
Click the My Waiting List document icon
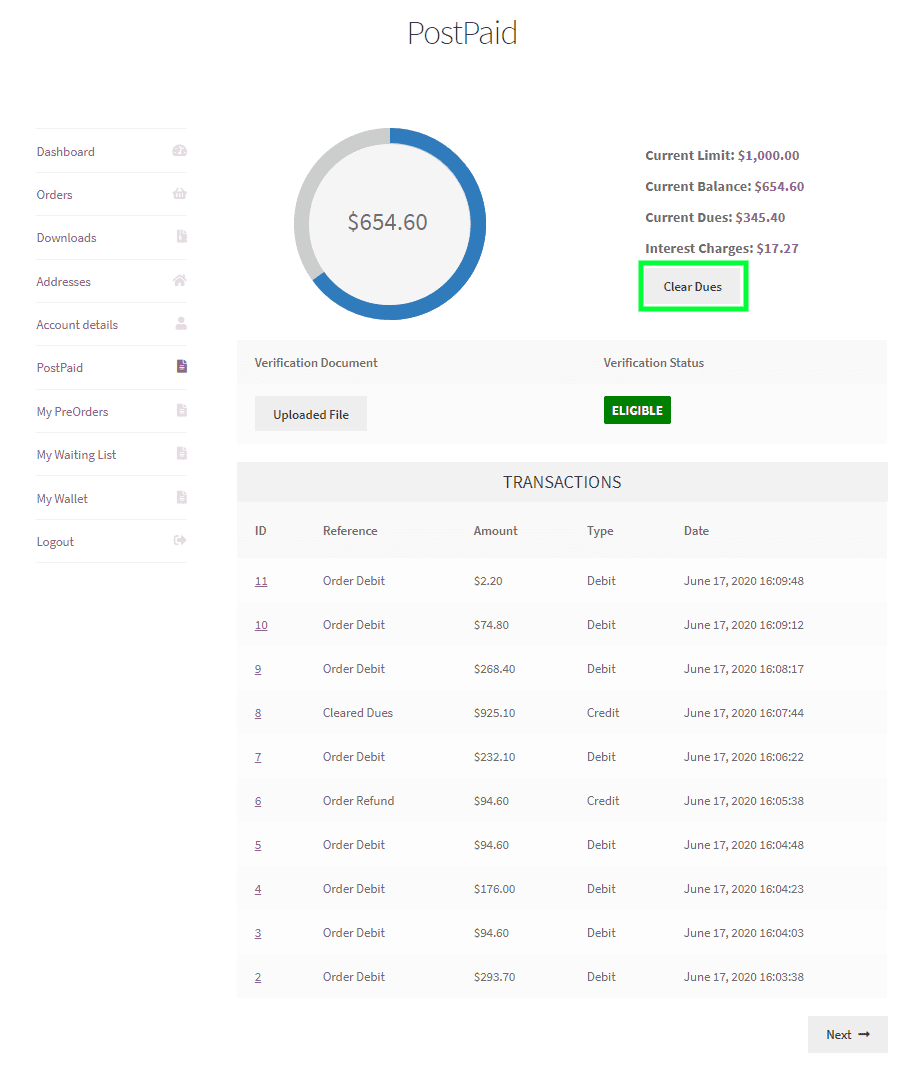click(x=181, y=454)
